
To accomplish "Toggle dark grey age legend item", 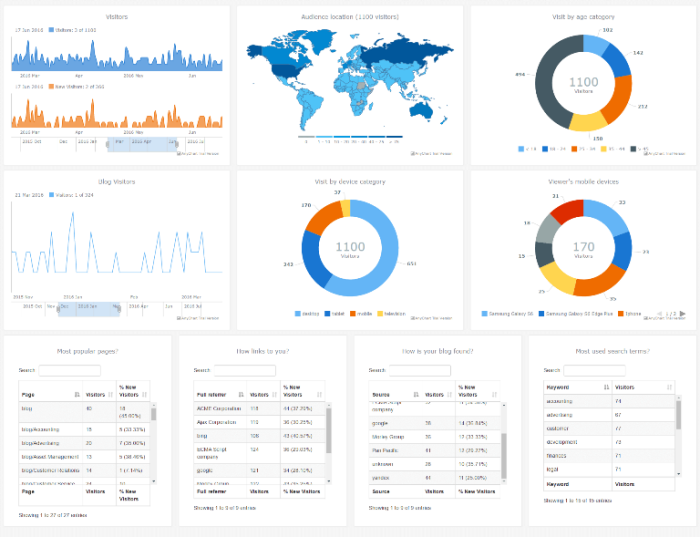I will tap(639, 149).
